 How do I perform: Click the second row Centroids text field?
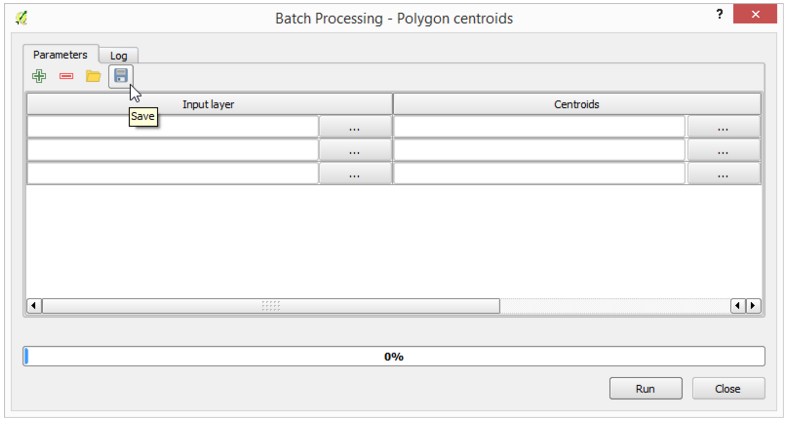pyautogui.click(x=539, y=150)
